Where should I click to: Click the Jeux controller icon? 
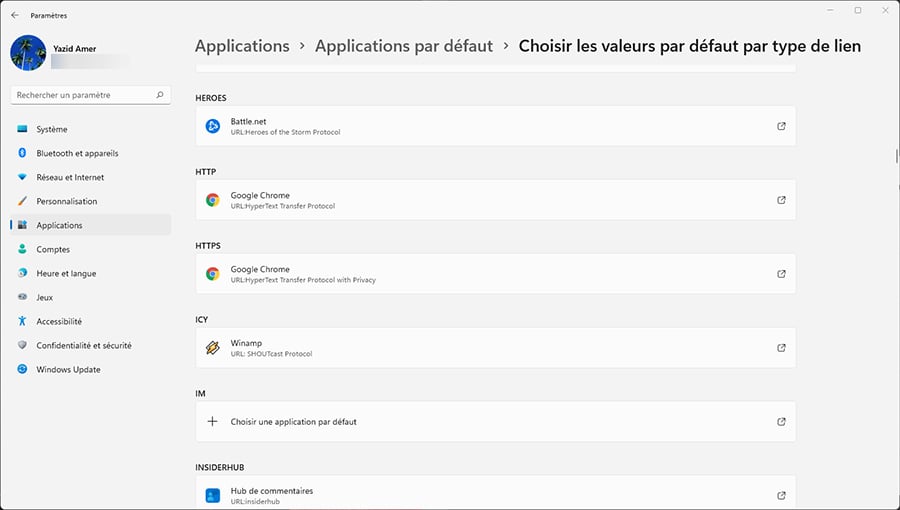pos(22,297)
